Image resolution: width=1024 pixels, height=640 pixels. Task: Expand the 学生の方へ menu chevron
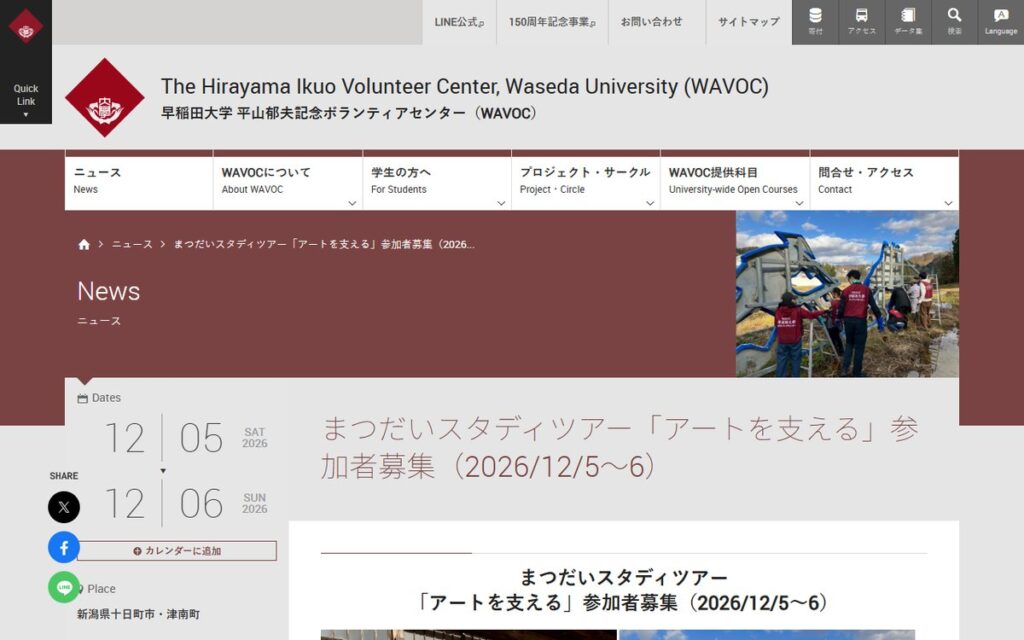501,203
